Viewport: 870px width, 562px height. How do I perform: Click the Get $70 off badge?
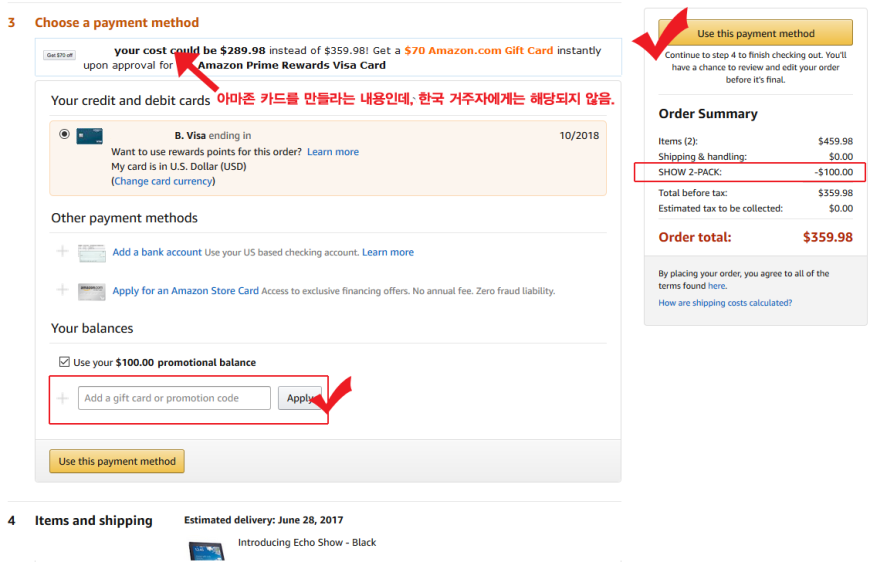pos(59,55)
